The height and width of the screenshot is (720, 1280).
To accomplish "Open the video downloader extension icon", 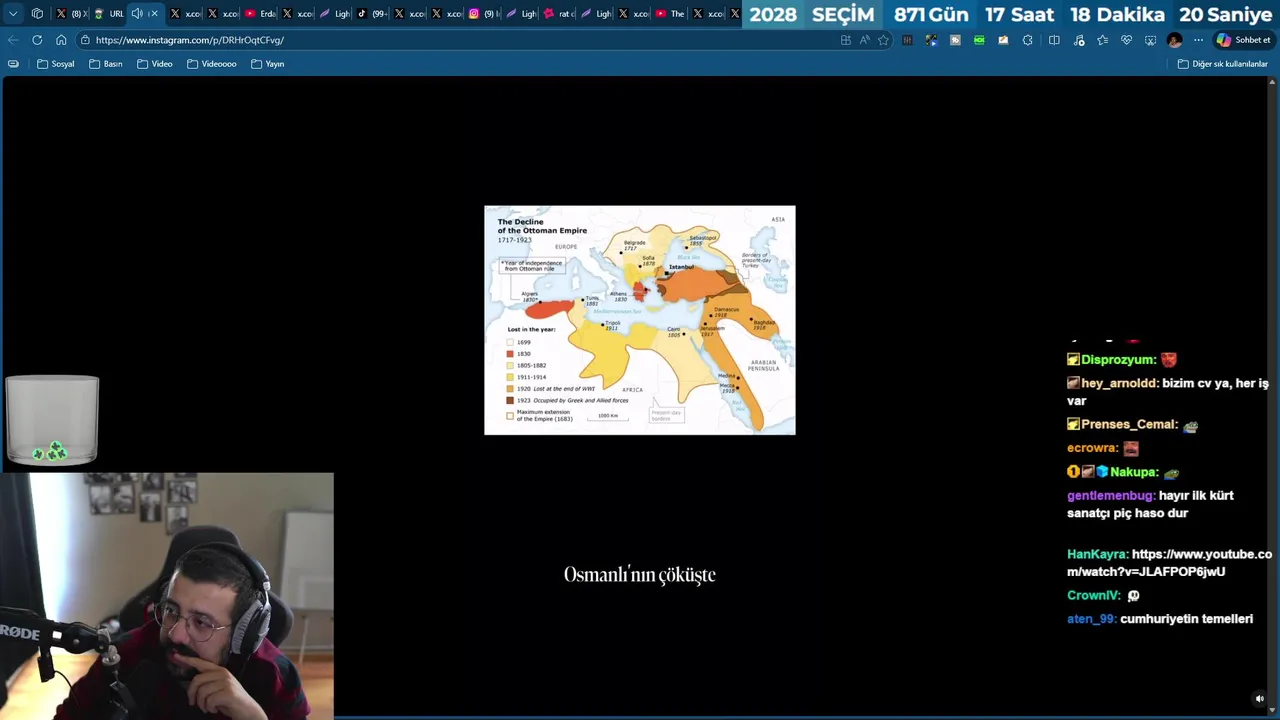I will click(931, 40).
